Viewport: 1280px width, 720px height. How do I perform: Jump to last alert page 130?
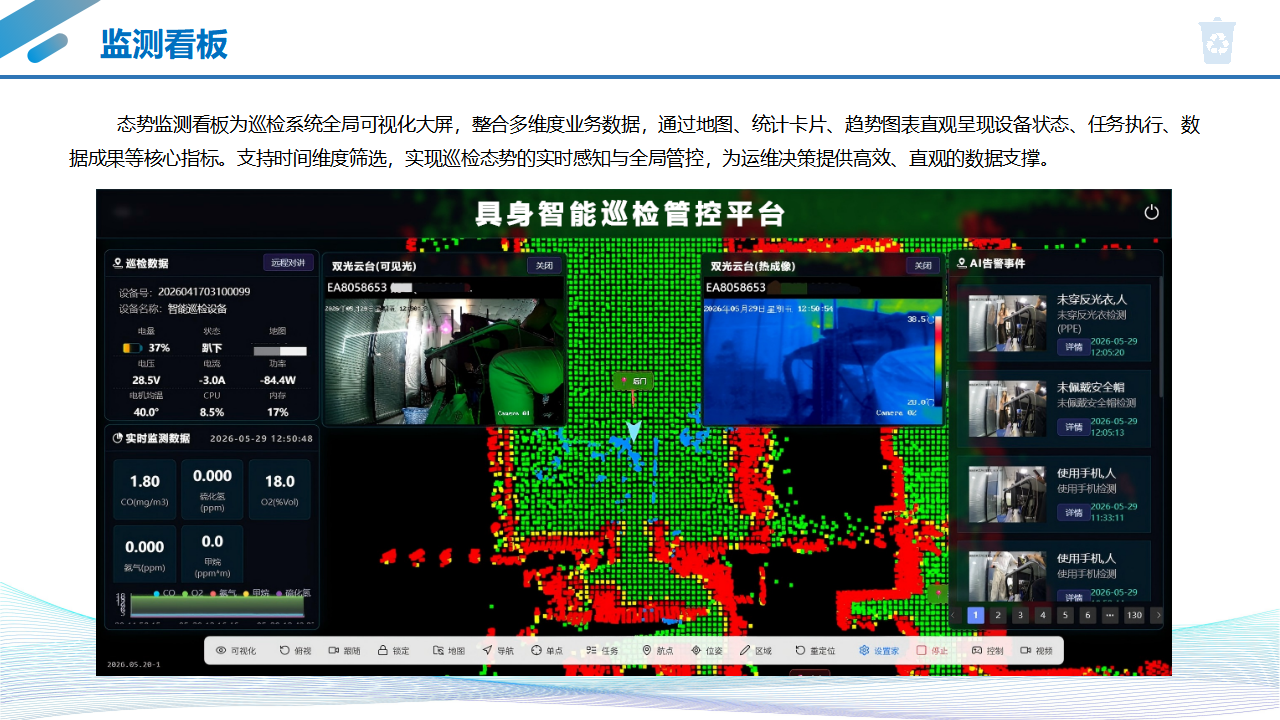point(1134,615)
